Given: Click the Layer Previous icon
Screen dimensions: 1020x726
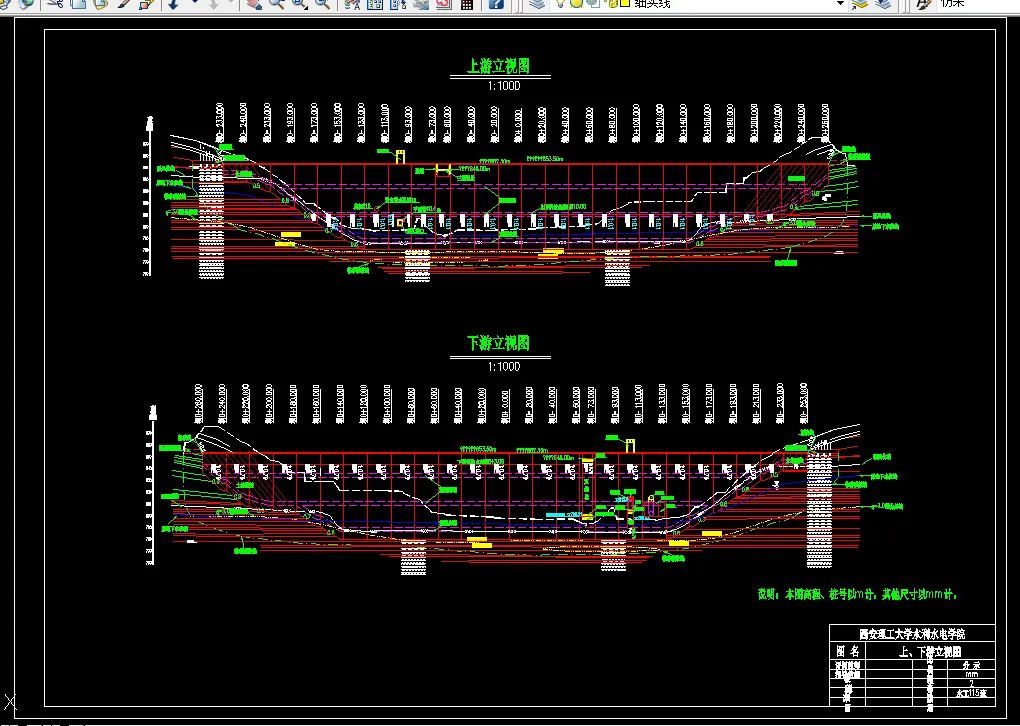Looking at the screenshot, I should tap(883, 4).
